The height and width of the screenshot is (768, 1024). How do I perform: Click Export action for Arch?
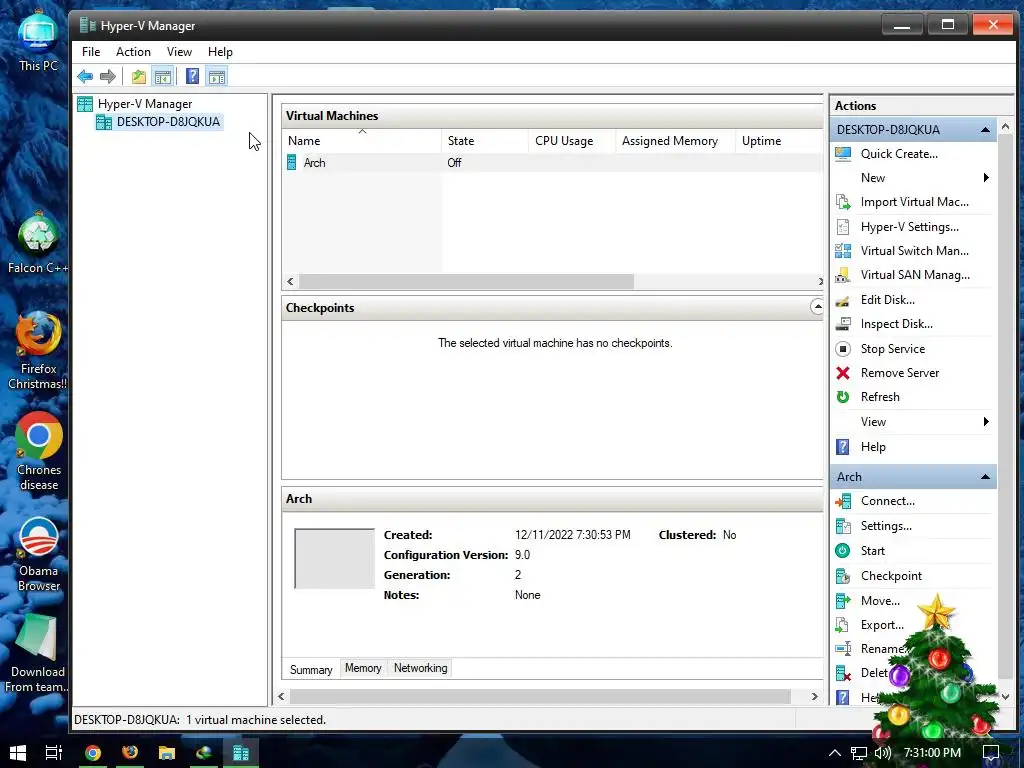[882, 625]
